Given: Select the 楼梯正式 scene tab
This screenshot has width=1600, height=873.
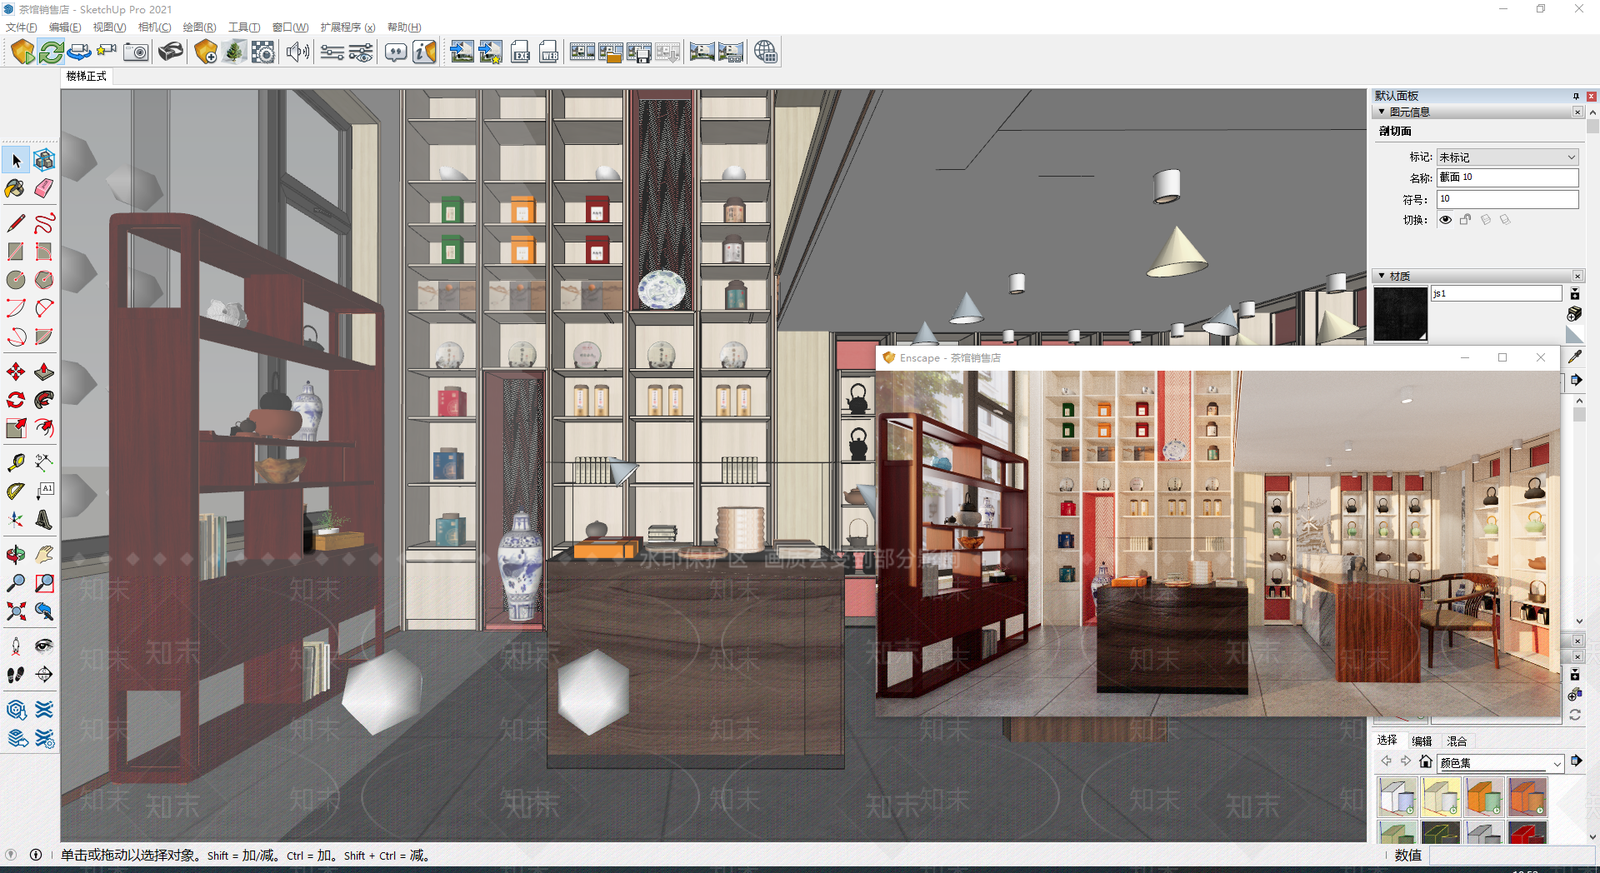Looking at the screenshot, I should pyautogui.click(x=87, y=76).
